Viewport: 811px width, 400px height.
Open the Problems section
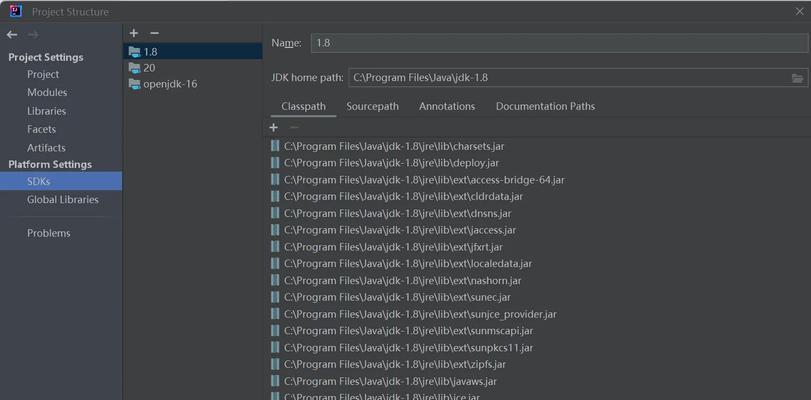coord(49,233)
